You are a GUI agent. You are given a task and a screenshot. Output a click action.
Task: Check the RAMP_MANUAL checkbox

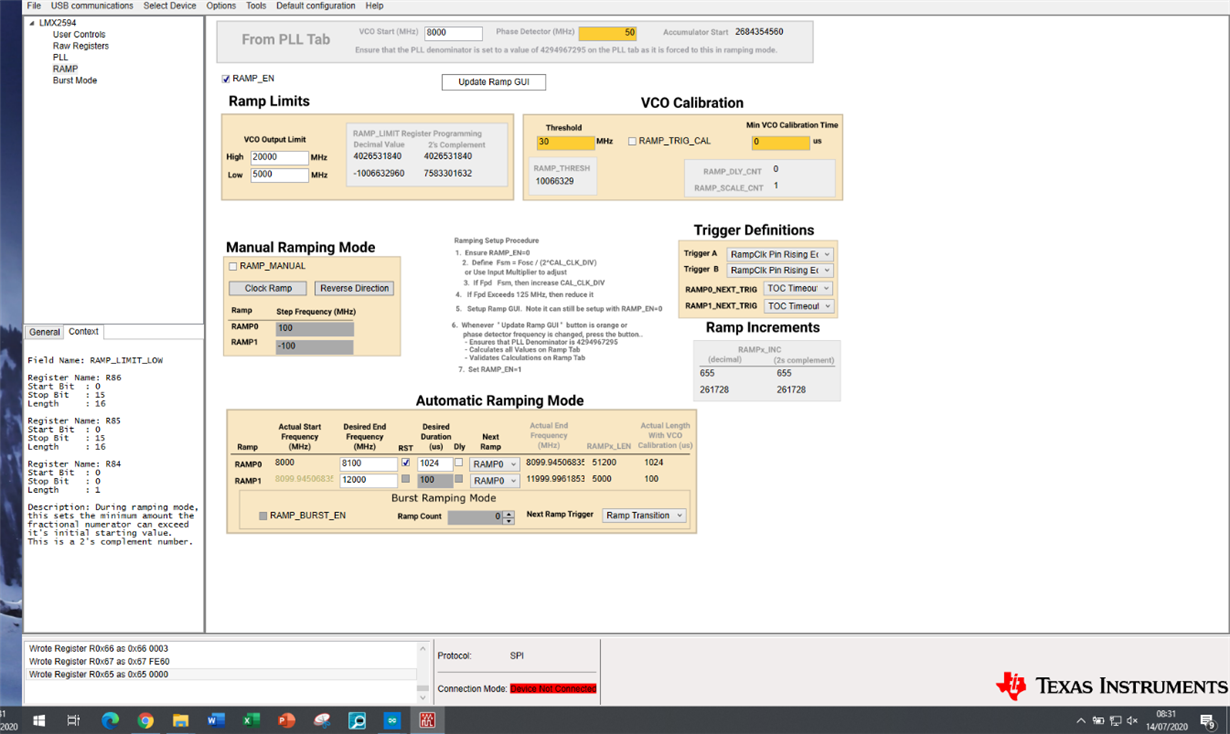[233, 266]
